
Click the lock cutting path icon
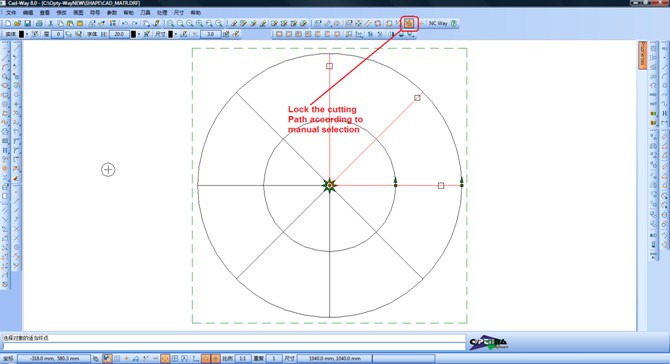click(409, 23)
